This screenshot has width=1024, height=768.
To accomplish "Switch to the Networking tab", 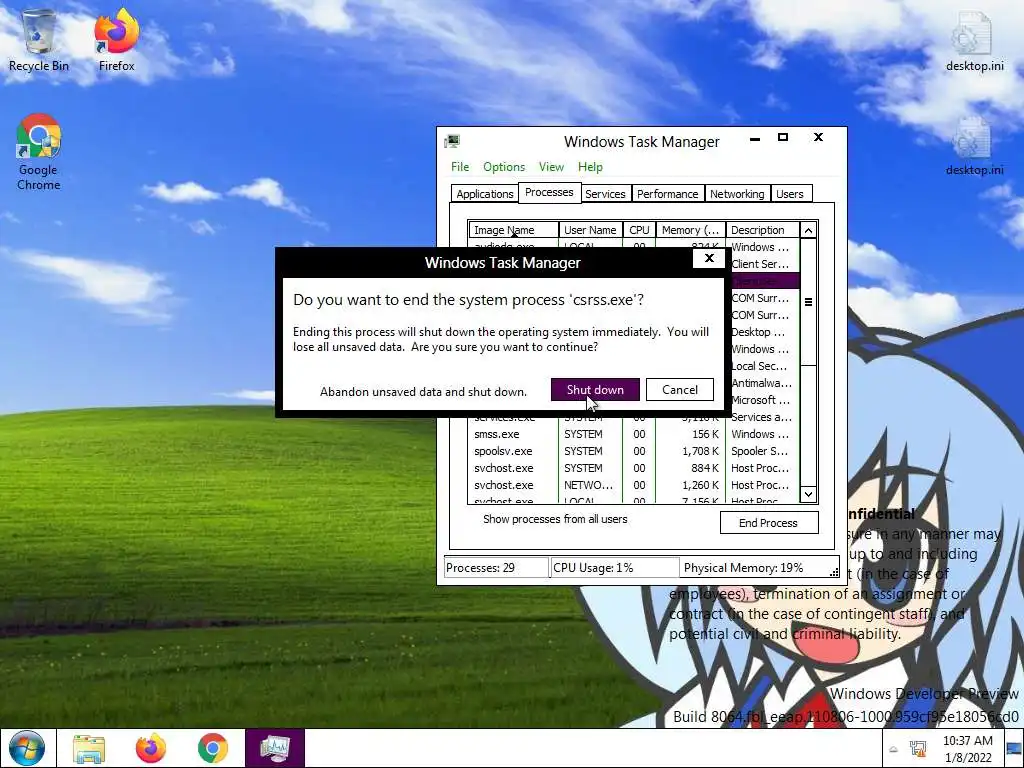I will tap(737, 194).
